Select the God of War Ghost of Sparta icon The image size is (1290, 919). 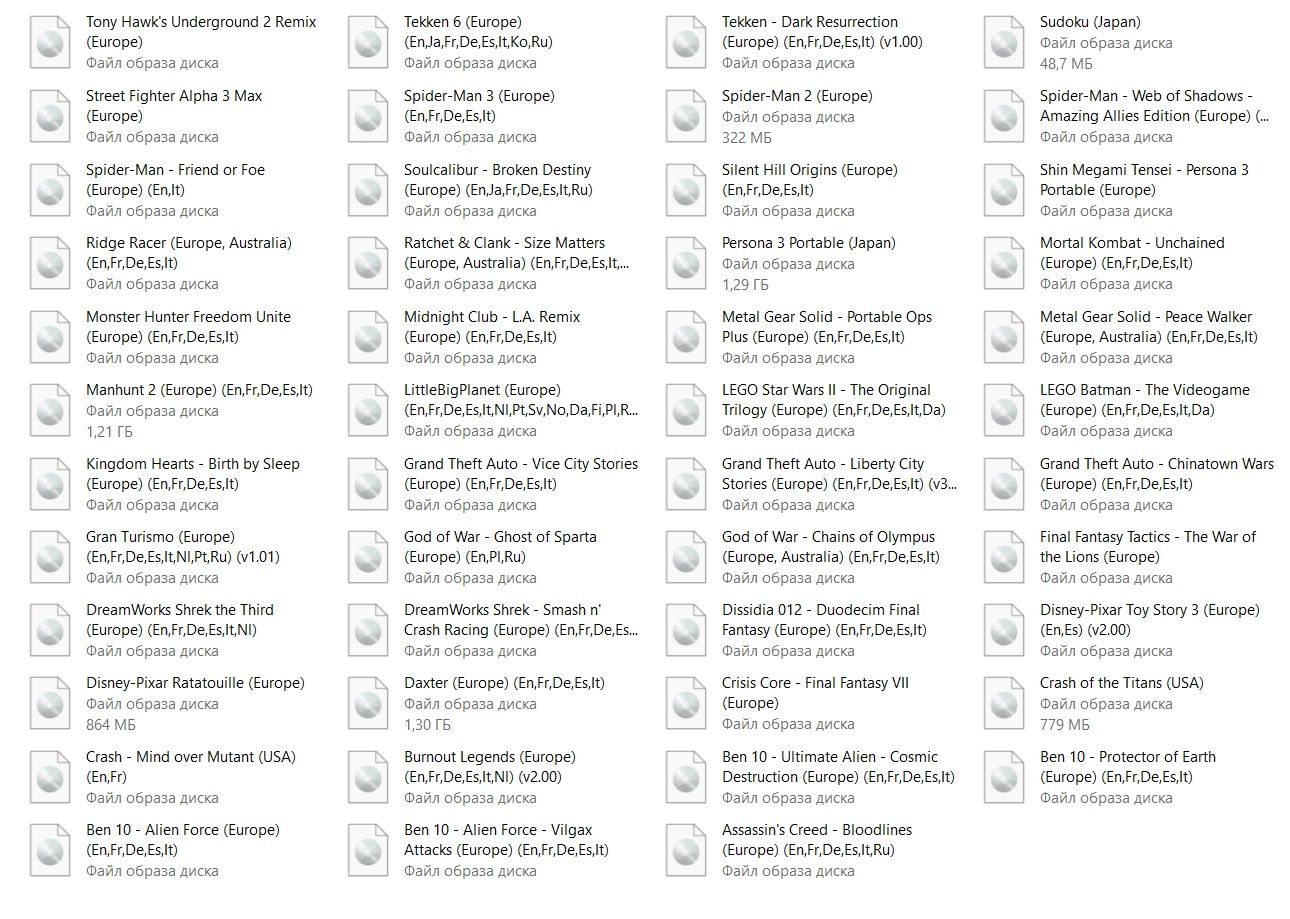pos(368,557)
